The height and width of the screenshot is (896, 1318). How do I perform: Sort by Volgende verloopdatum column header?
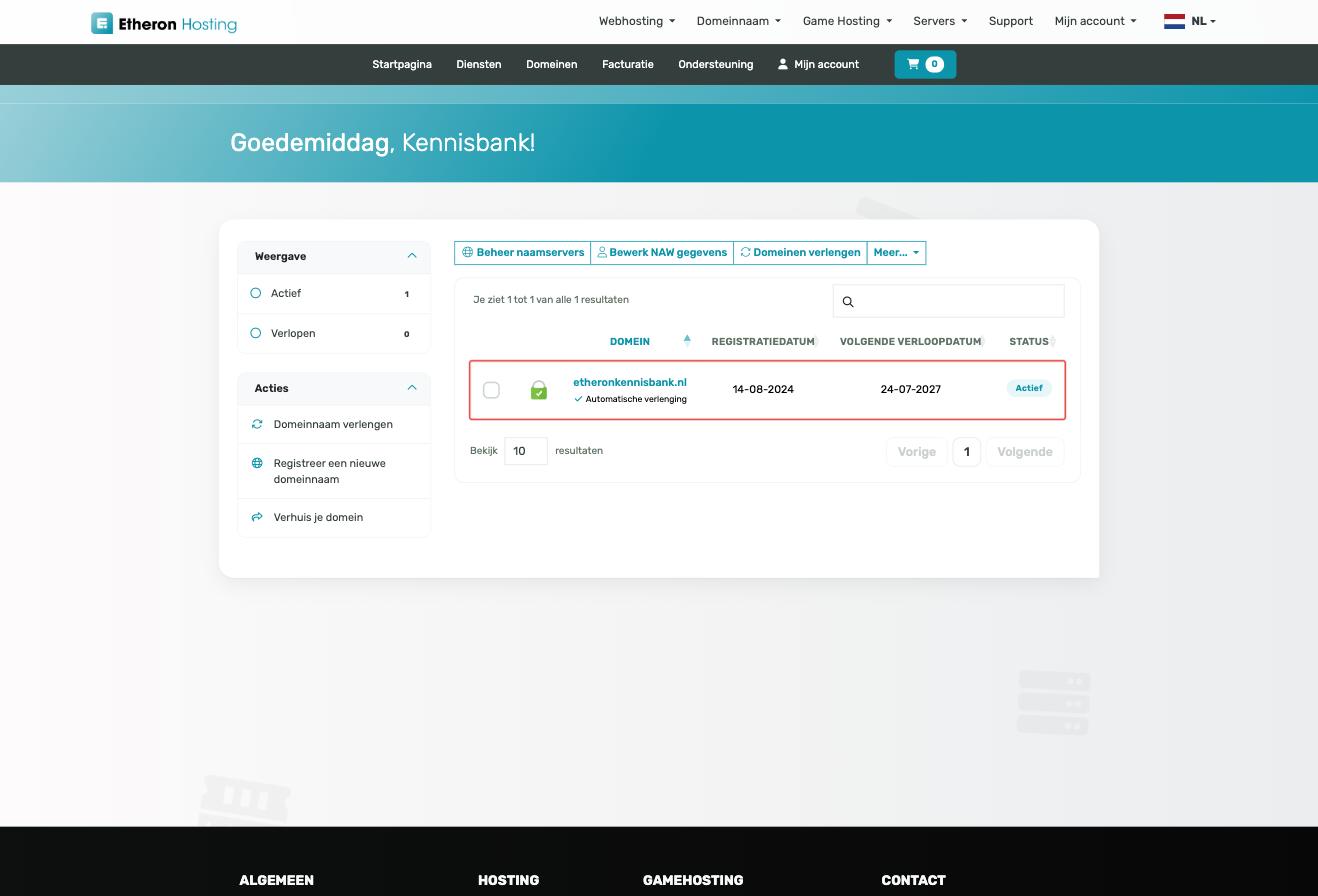(x=910, y=341)
